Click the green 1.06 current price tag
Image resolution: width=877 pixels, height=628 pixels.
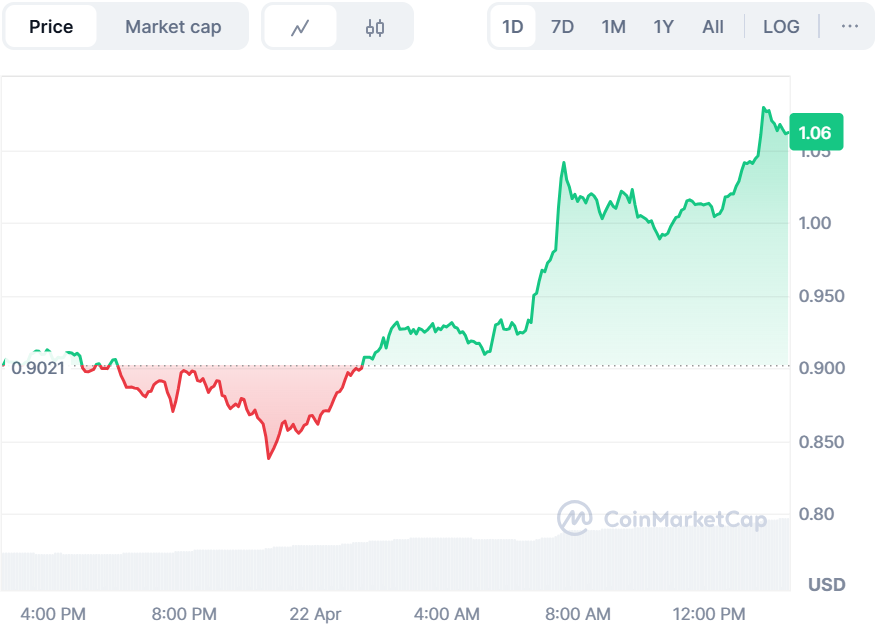click(x=815, y=133)
